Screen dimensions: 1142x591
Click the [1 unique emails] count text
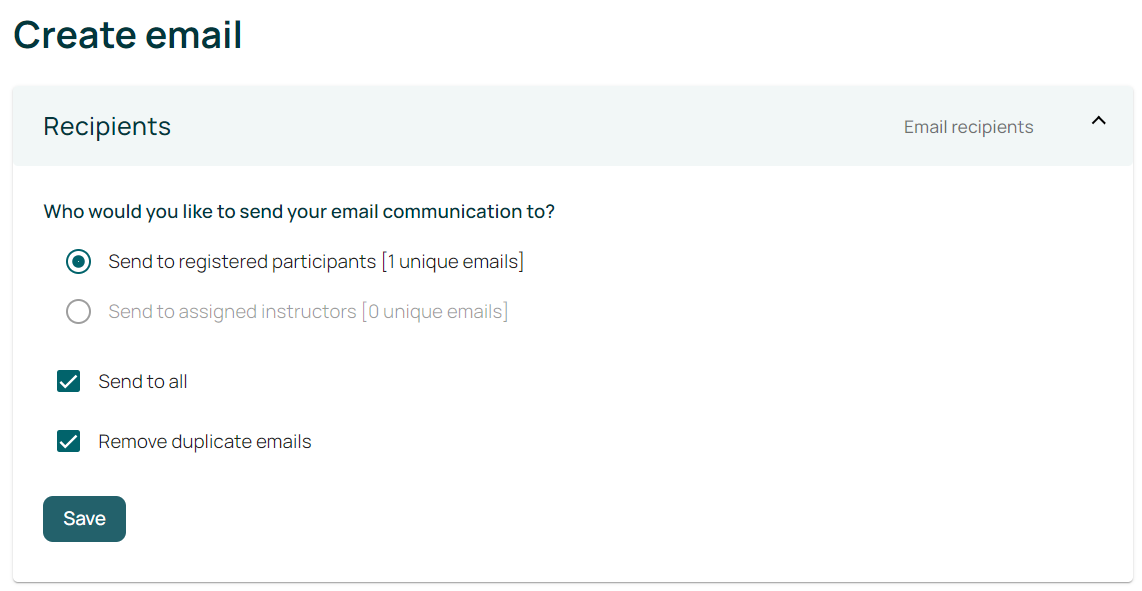(453, 262)
